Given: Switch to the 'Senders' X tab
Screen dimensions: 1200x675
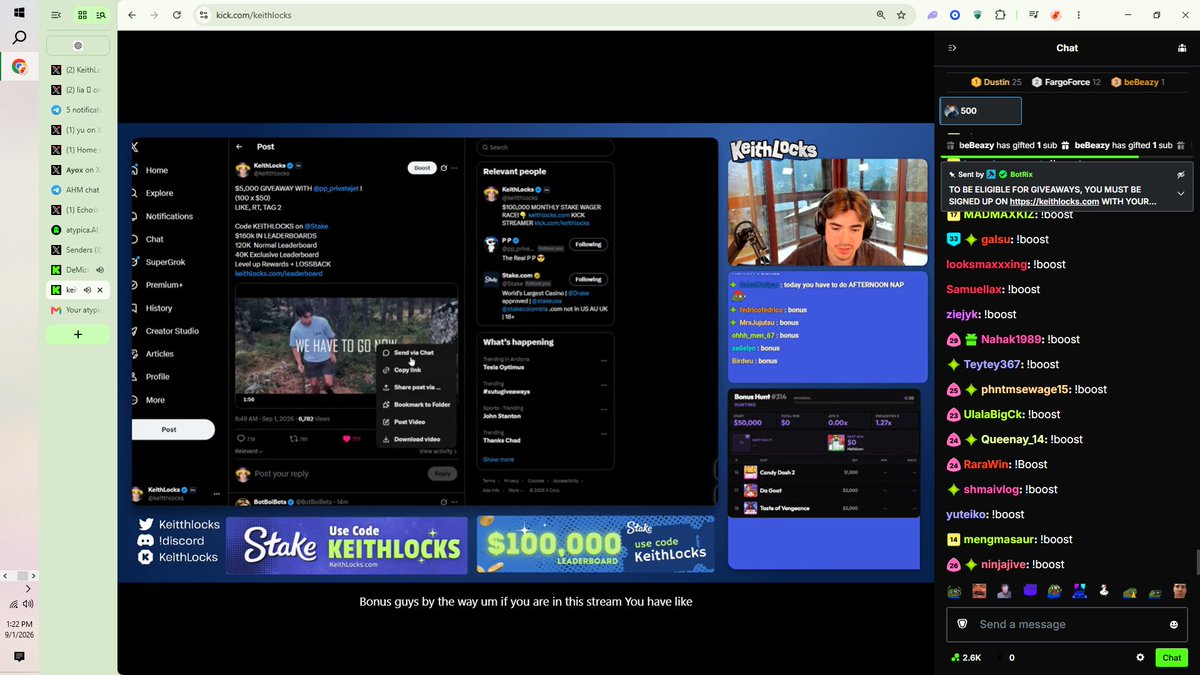Looking at the screenshot, I should click(x=77, y=250).
